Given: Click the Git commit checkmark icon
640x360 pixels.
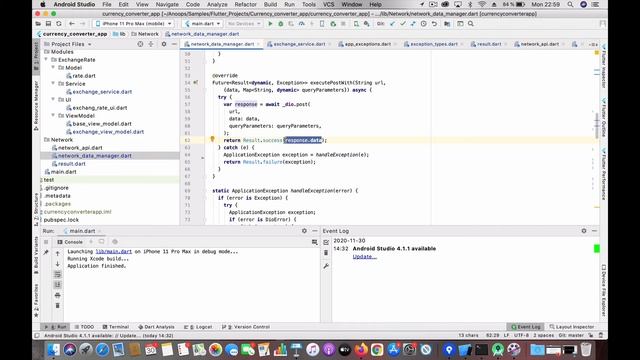Looking at the screenshot, I should click(x=402, y=24).
